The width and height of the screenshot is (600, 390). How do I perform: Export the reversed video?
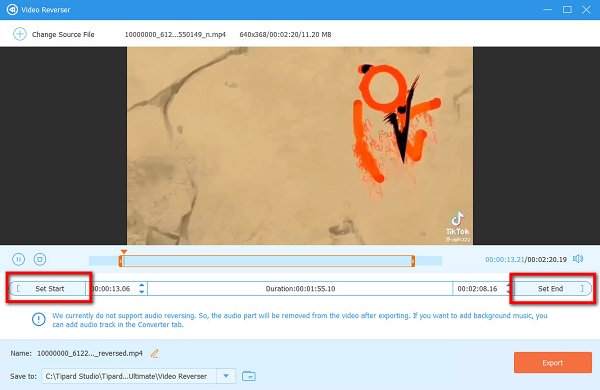[553, 362]
